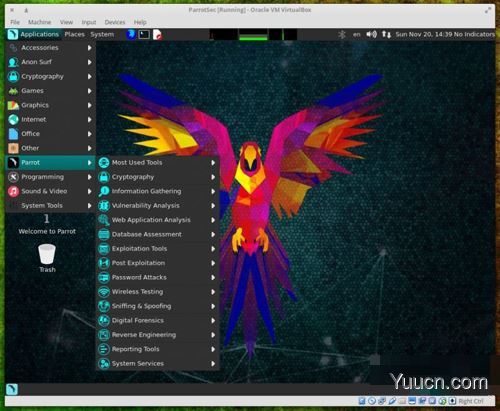500x411 pixels.
Task: Expand the System Services submenu arrow
Action: pyautogui.click(x=213, y=363)
